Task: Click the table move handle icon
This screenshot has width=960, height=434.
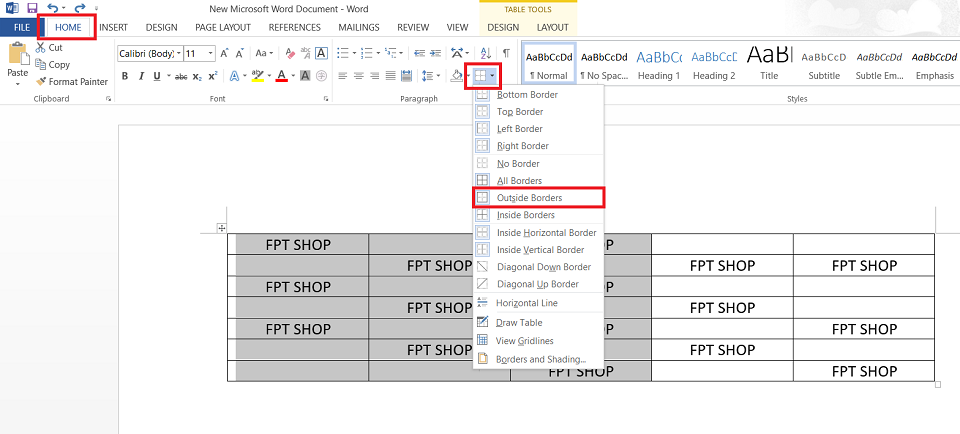Action: 222,228
